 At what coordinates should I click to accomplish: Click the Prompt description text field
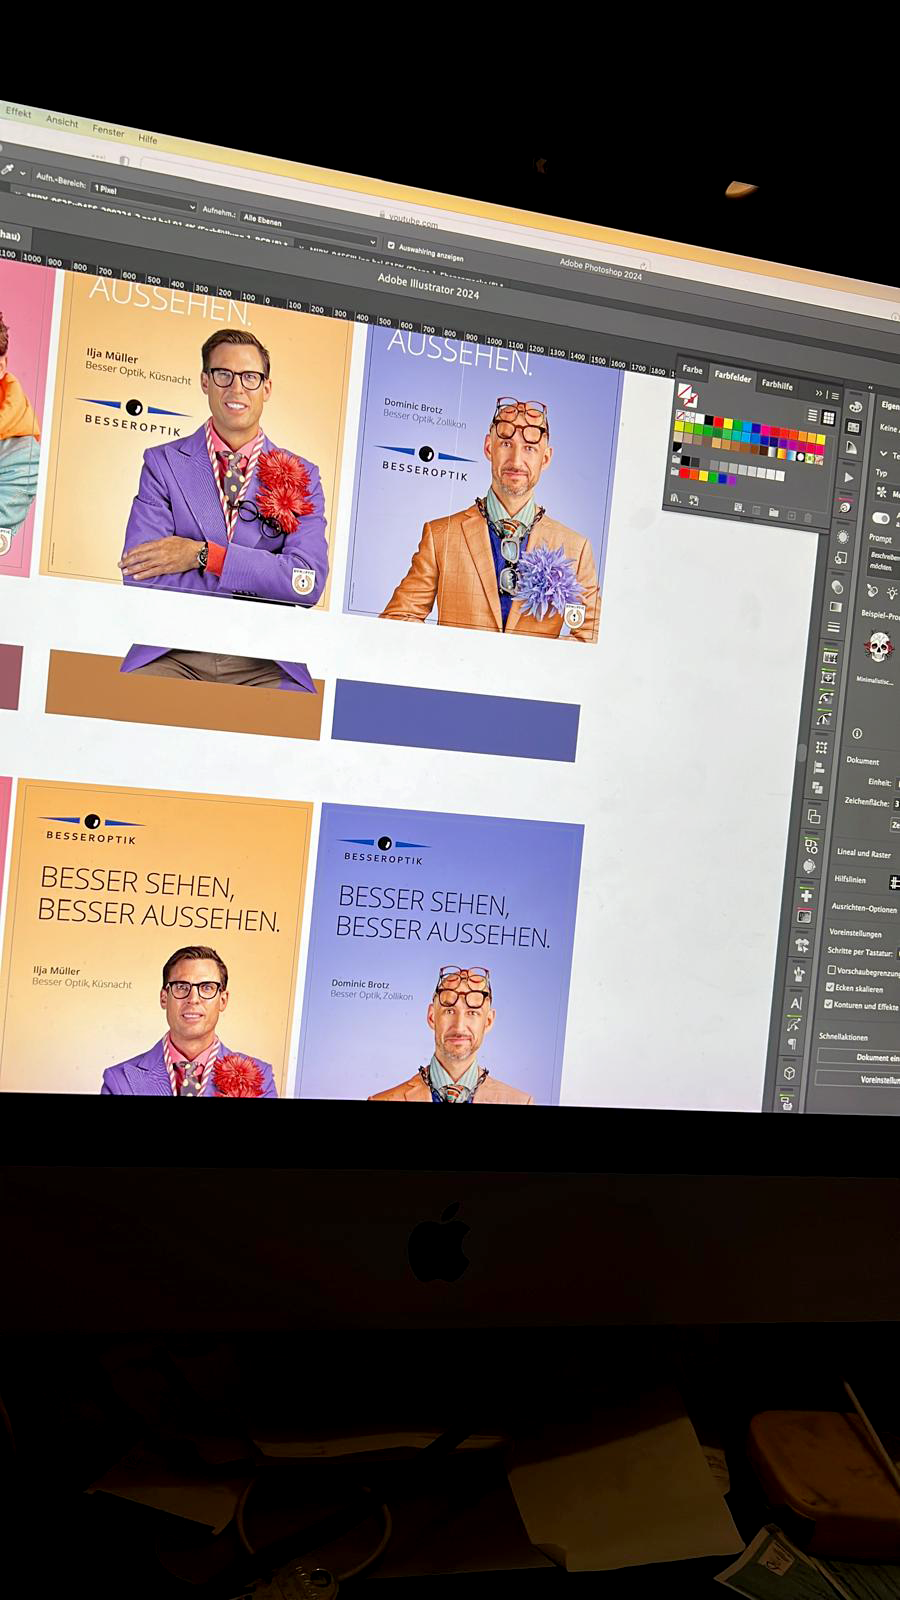pyautogui.click(x=886, y=561)
